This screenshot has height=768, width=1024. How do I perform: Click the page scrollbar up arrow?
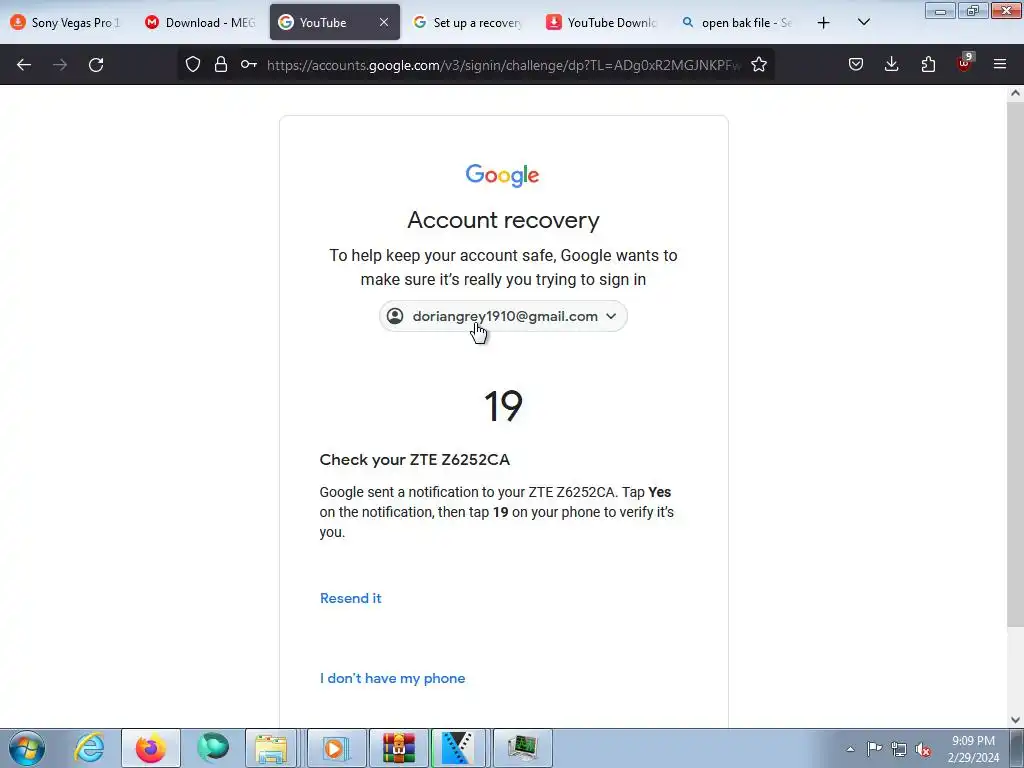[x=1015, y=93]
